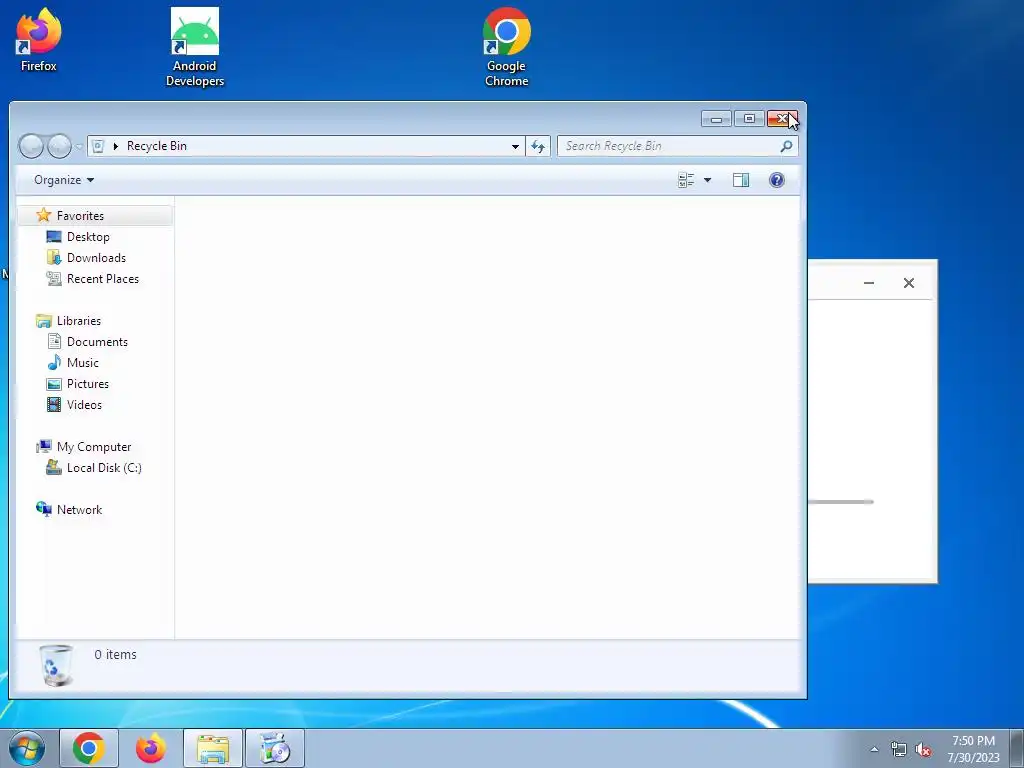Open Windows Explorer taskbar button
The height and width of the screenshot is (768, 1024).
click(212, 748)
